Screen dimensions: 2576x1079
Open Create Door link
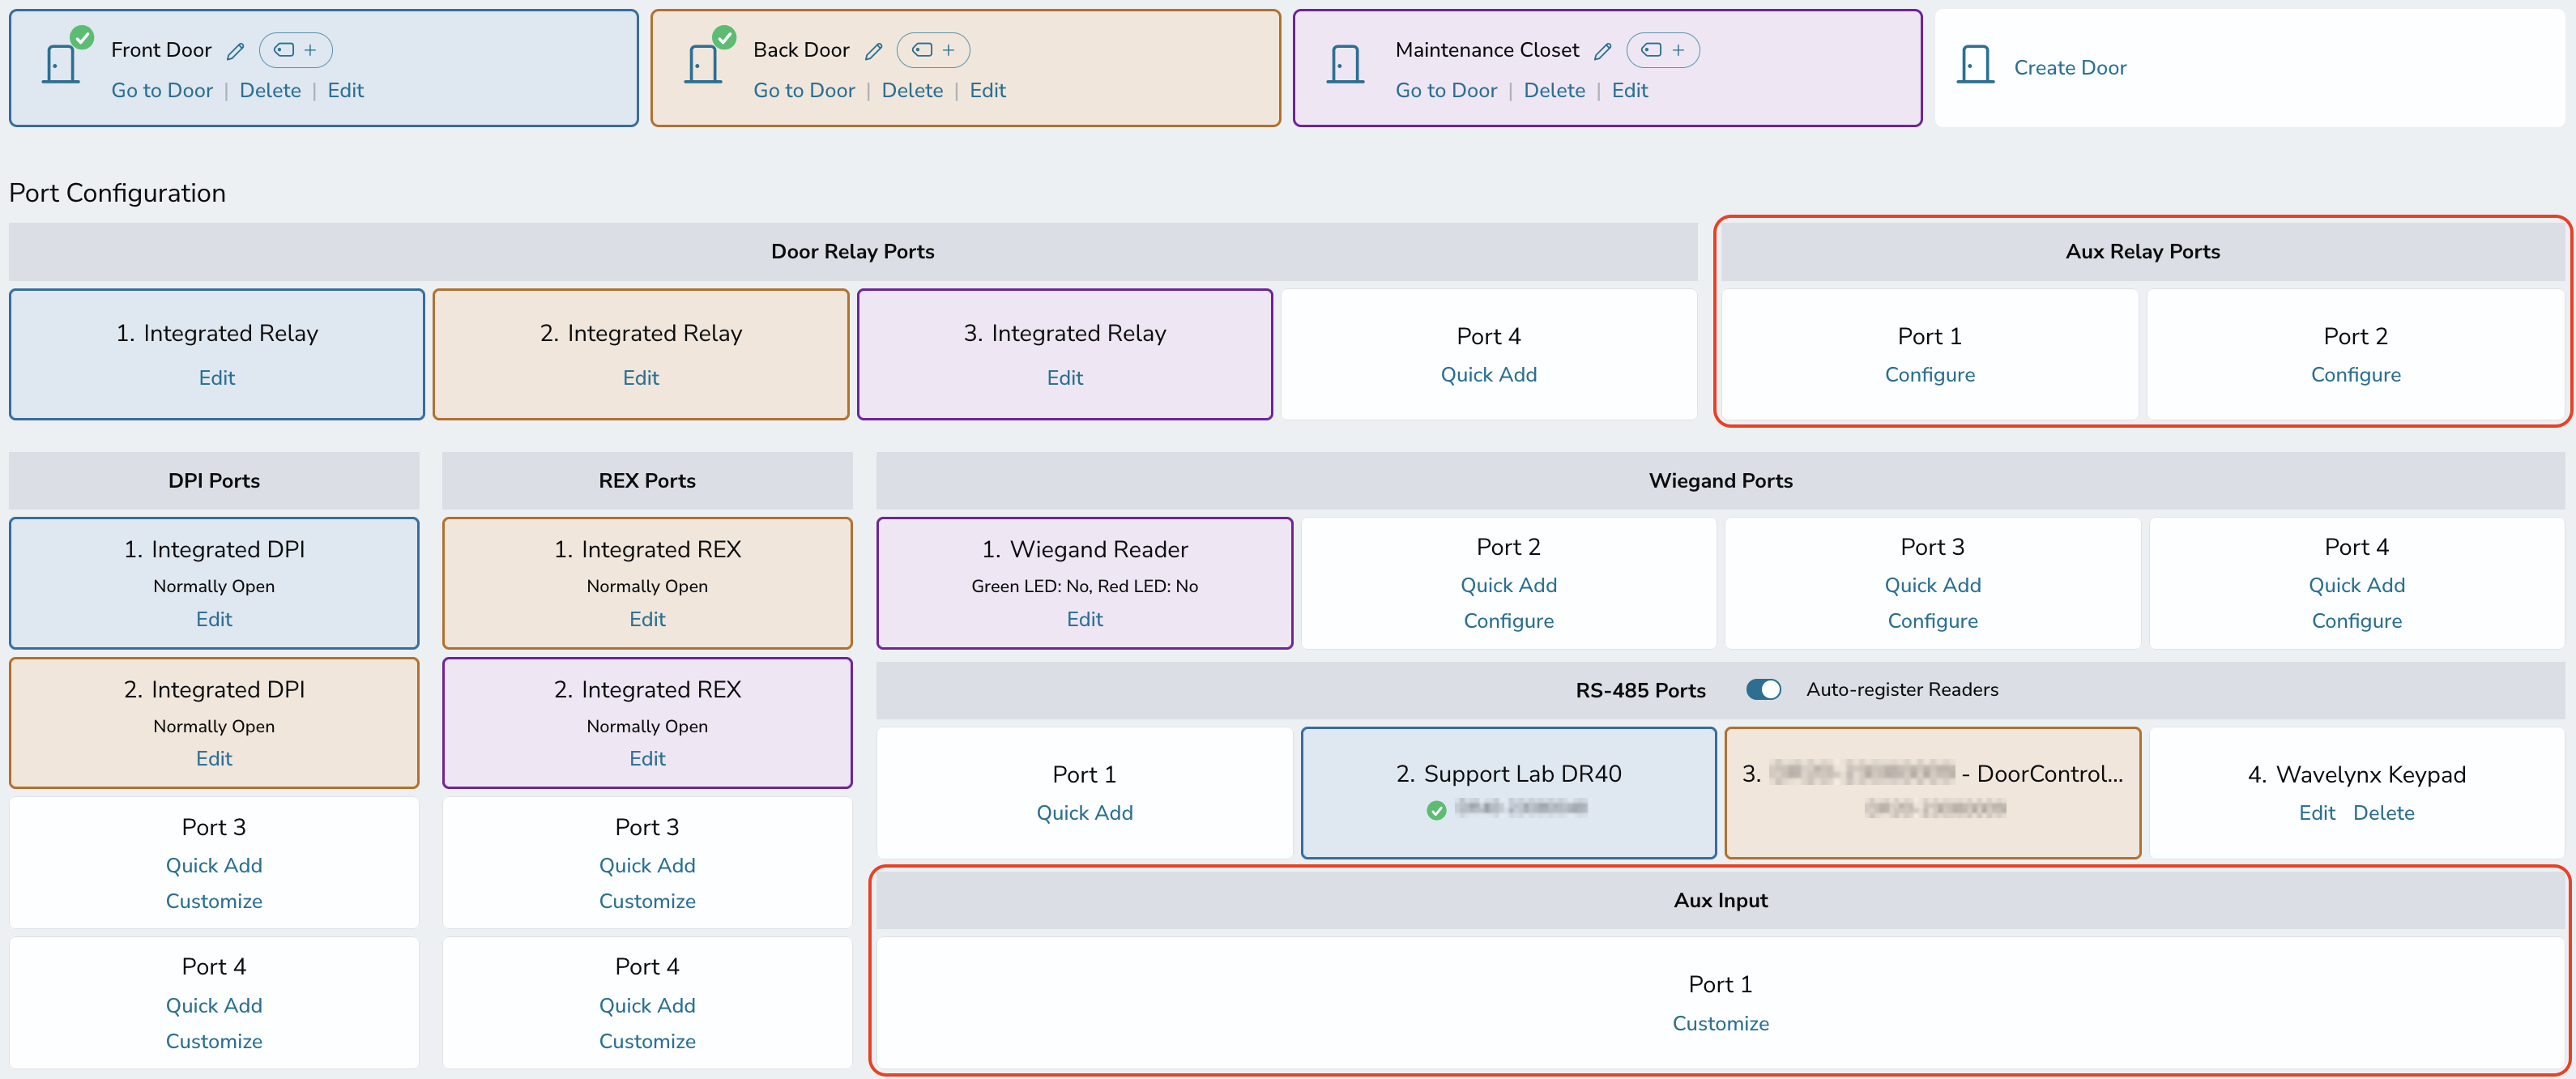click(x=2070, y=67)
